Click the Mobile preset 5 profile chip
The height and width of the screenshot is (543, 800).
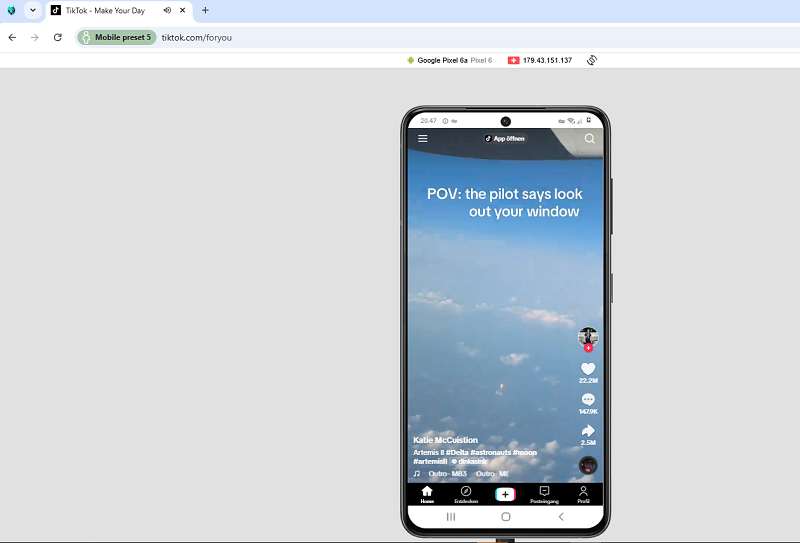pyautogui.click(x=117, y=37)
